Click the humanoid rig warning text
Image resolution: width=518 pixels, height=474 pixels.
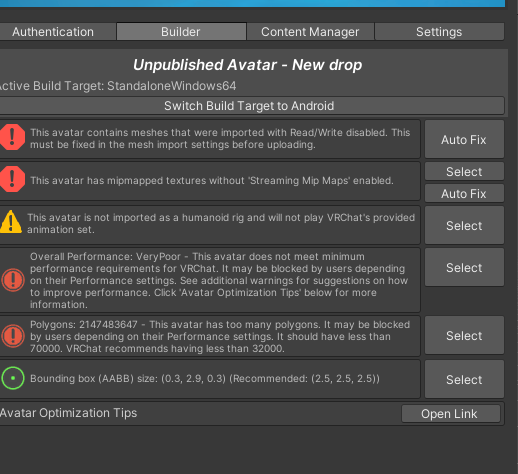click(221, 223)
